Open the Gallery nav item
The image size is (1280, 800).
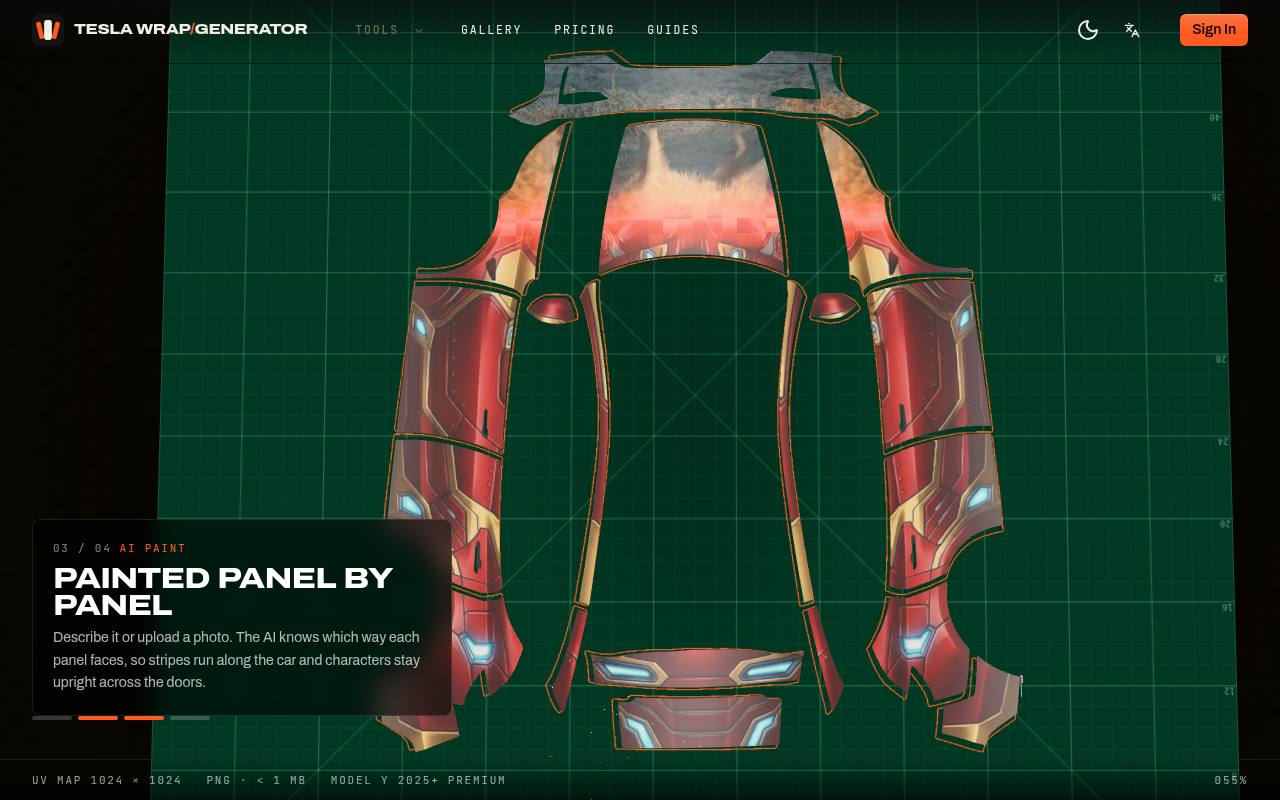click(x=491, y=30)
